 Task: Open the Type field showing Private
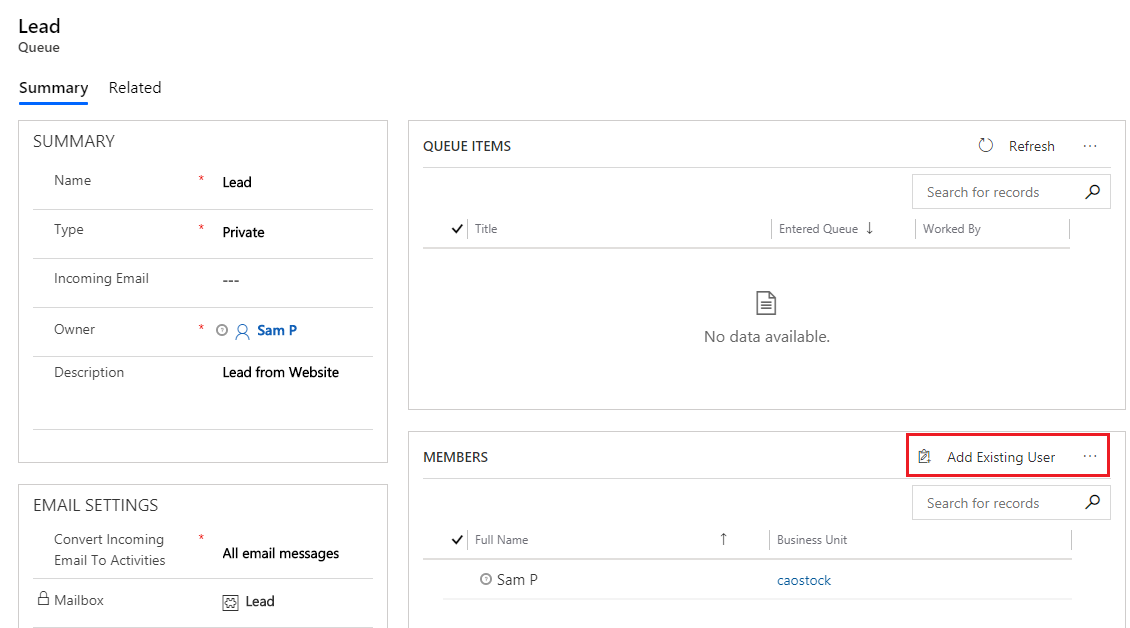(296, 232)
